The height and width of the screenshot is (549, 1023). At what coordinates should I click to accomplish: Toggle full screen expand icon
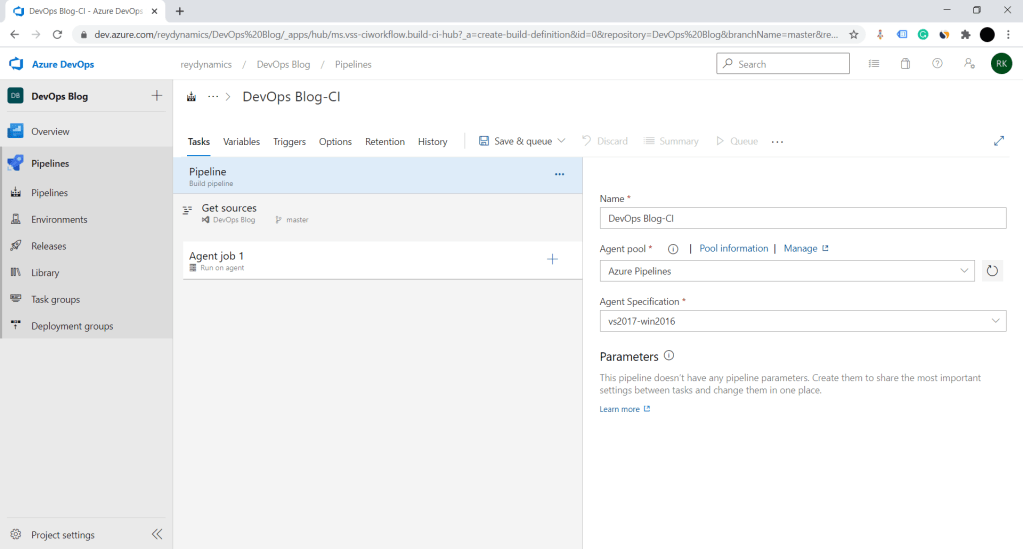[x=998, y=141]
